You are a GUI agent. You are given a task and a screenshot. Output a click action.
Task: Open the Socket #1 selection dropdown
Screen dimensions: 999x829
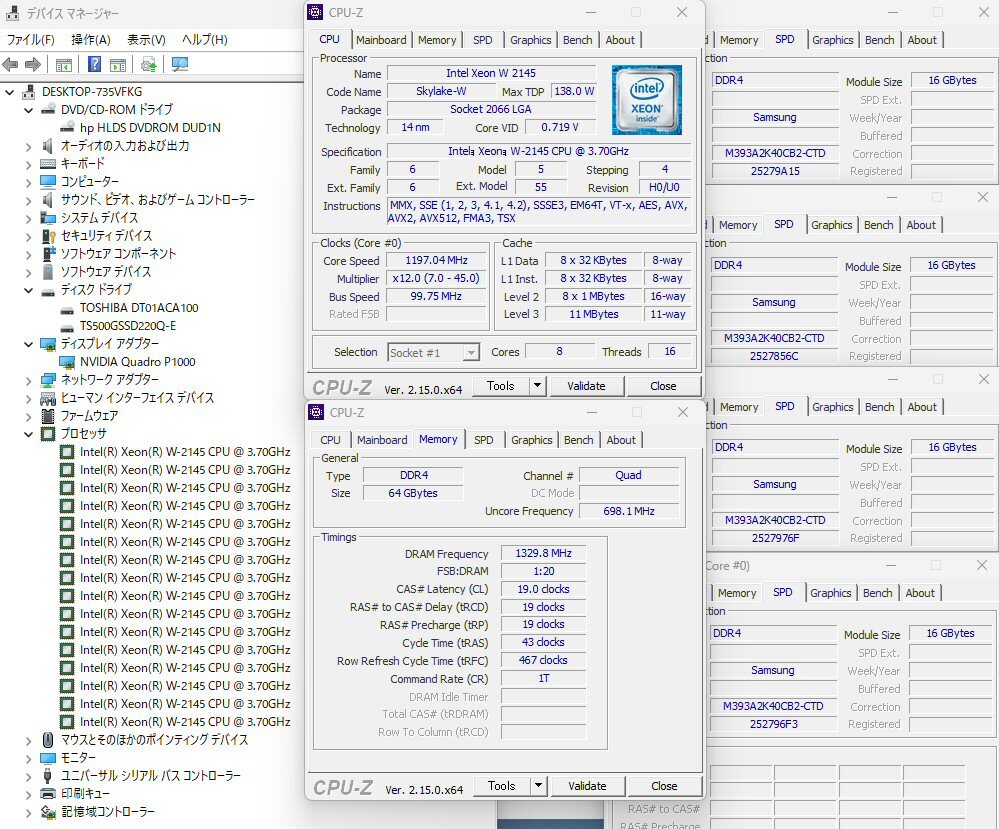pyautogui.click(x=471, y=352)
